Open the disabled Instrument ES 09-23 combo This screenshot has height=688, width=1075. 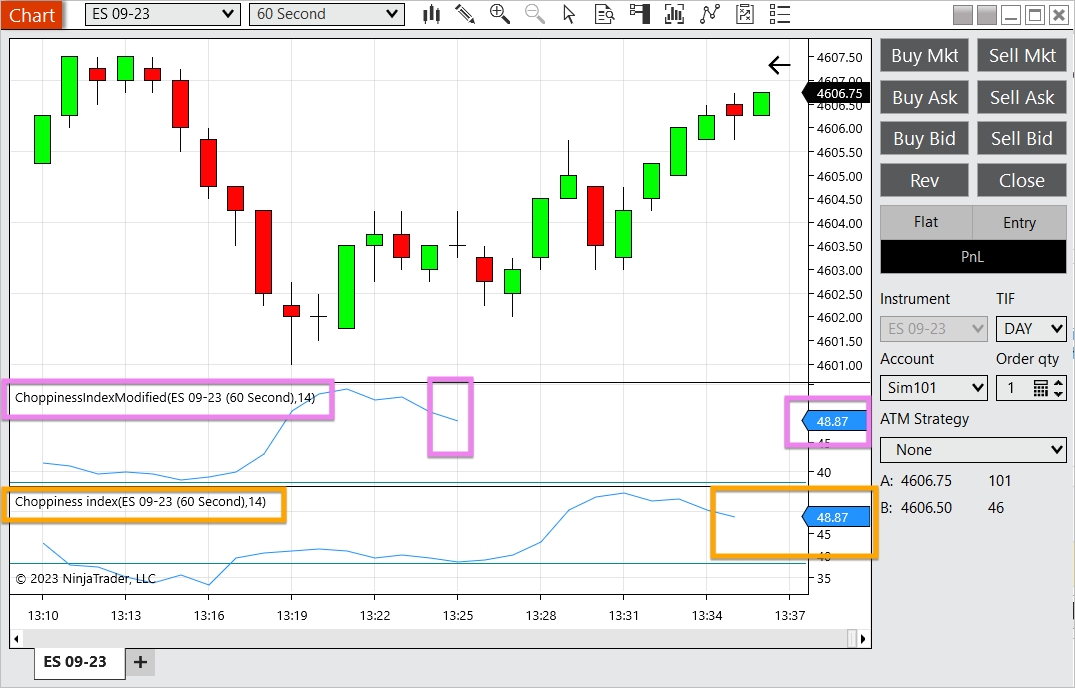934,329
